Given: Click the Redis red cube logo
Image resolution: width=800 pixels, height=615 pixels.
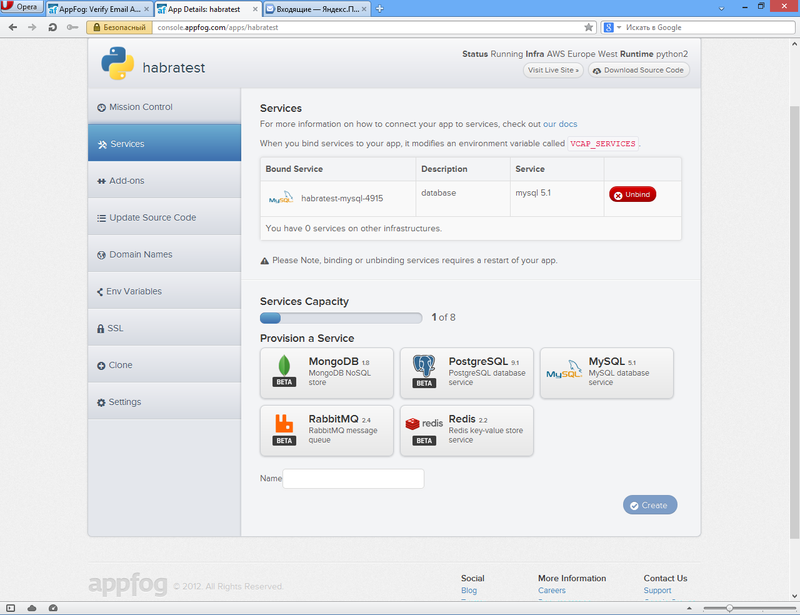Looking at the screenshot, I should pyautogui.click(x=412, y=424).
